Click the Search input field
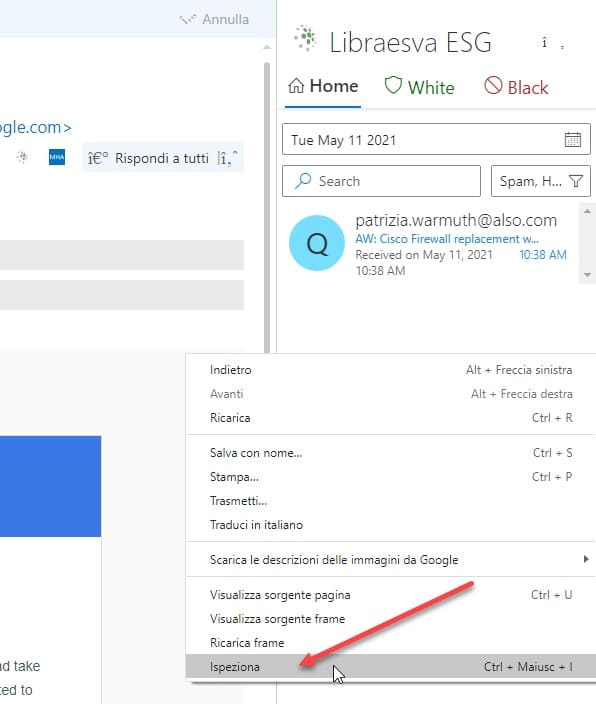The height and width of the screenshot is (704, 596). click(x=381, y=181)
